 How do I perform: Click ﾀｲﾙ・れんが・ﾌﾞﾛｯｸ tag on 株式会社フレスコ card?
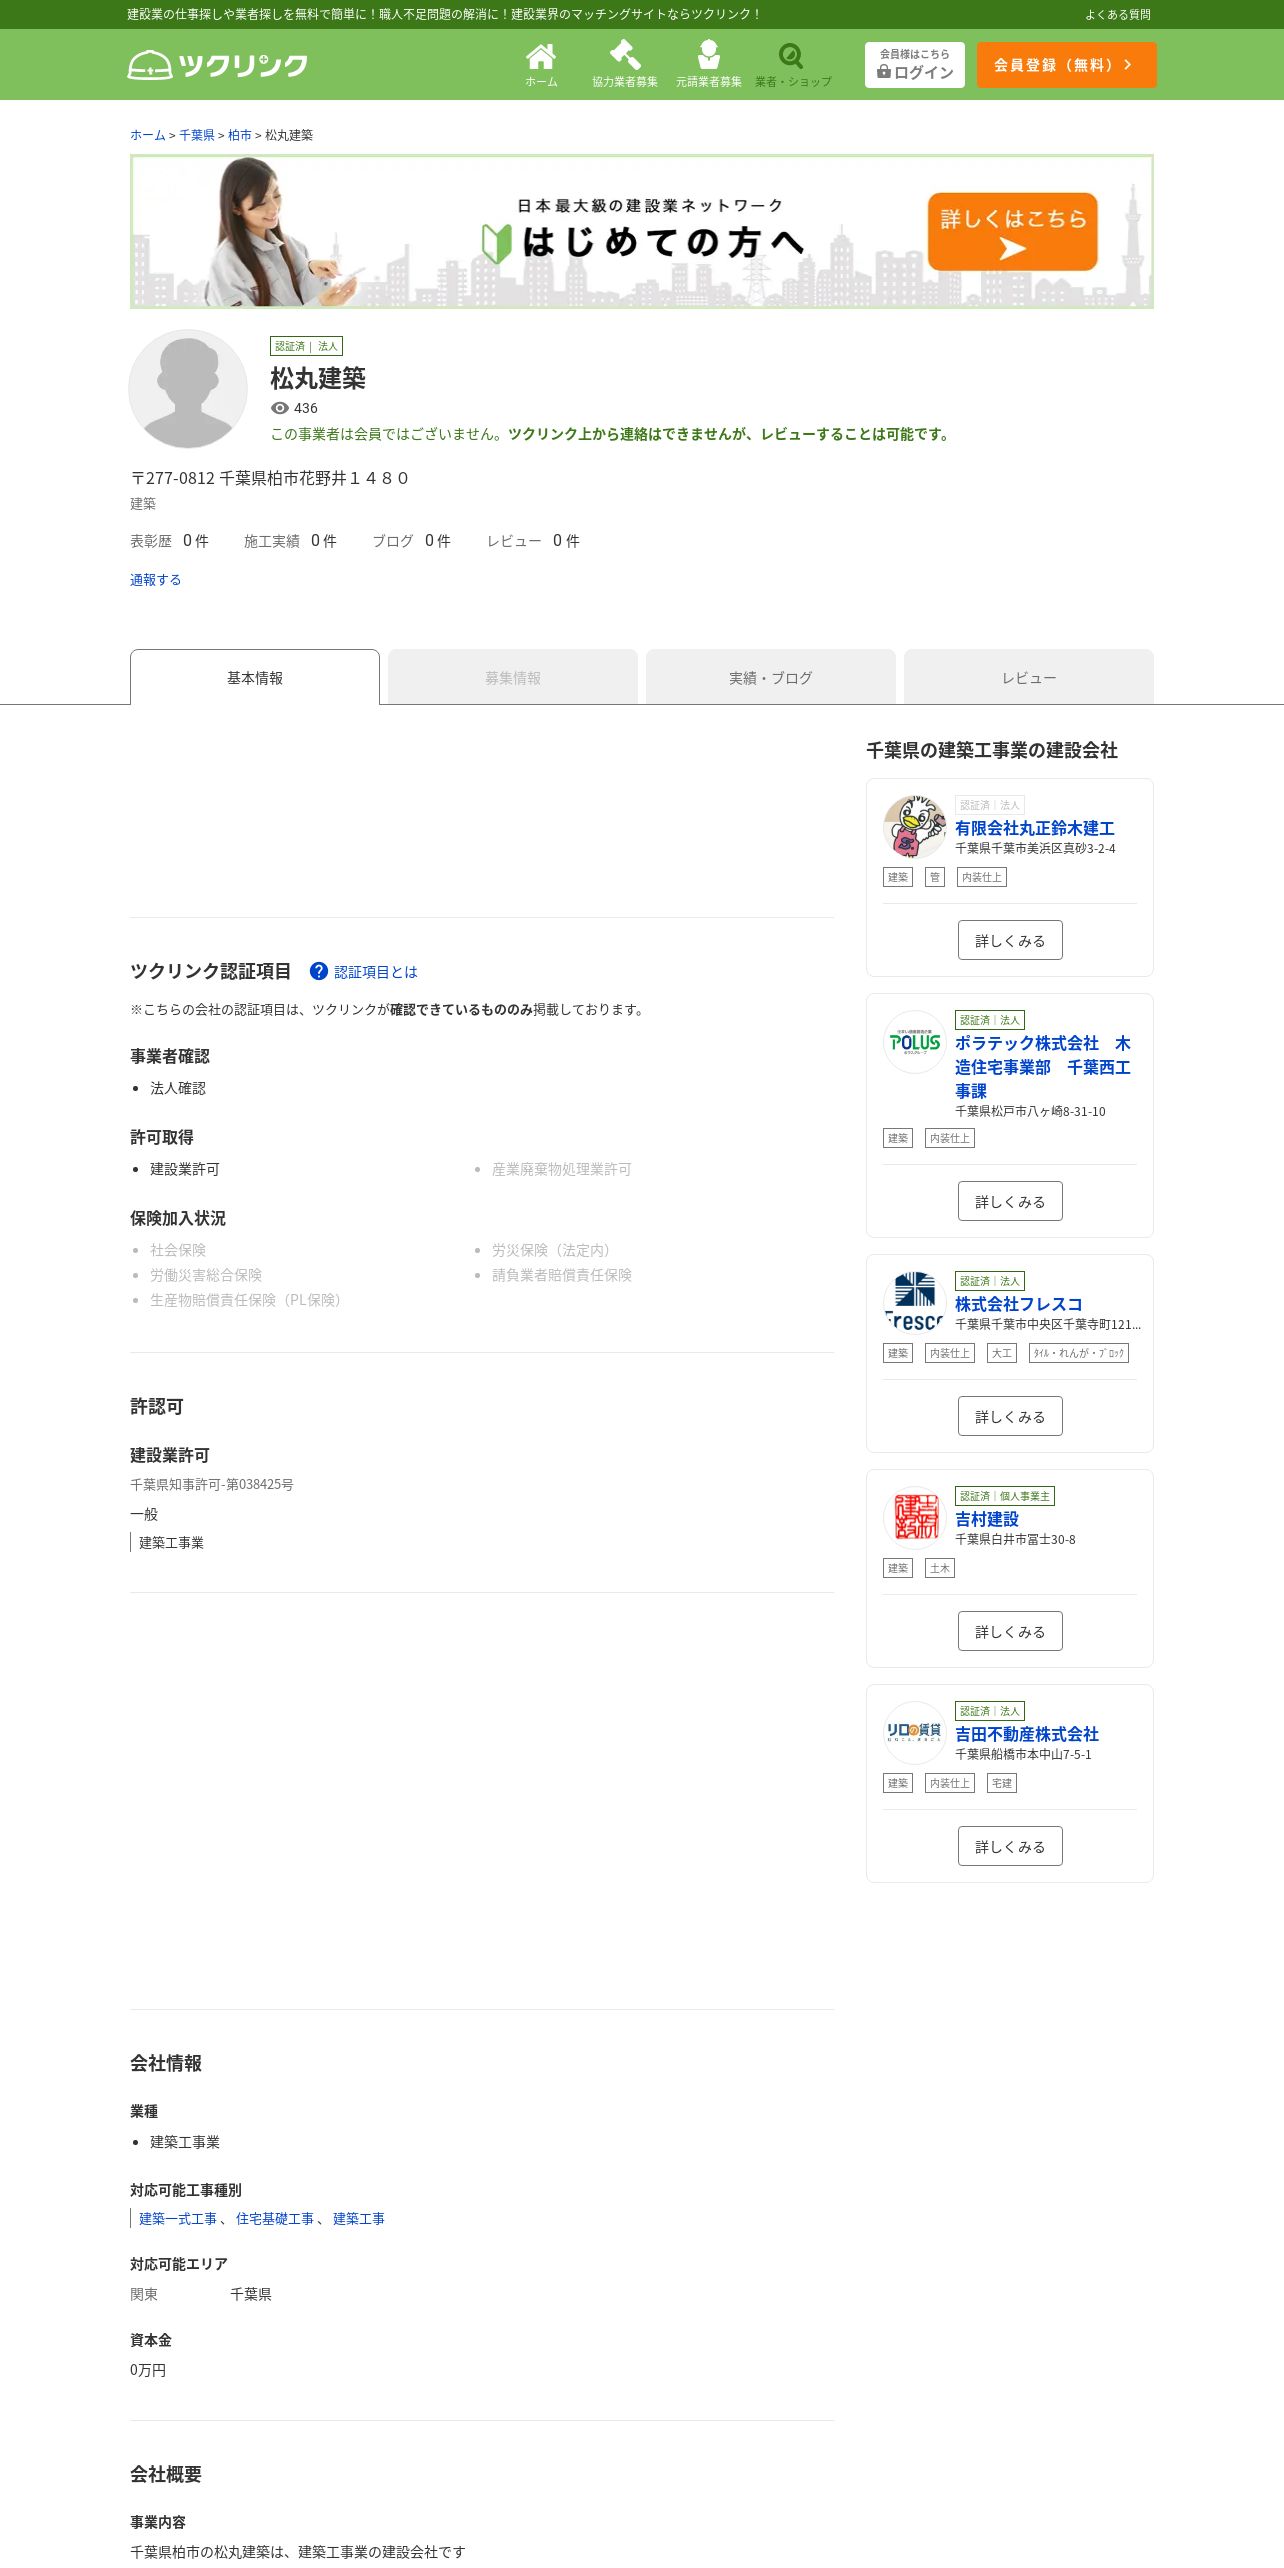(x=1079, y=1353)
